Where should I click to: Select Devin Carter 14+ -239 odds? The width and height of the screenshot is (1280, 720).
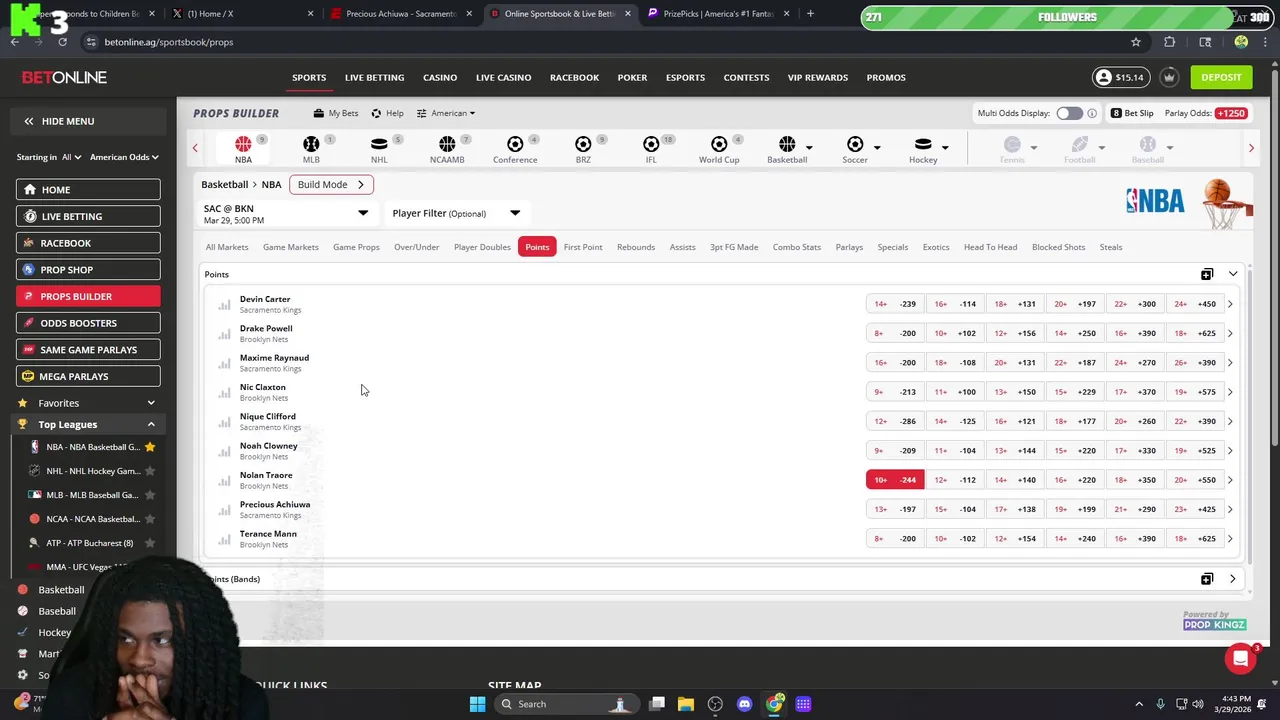(x=895, y=304)
